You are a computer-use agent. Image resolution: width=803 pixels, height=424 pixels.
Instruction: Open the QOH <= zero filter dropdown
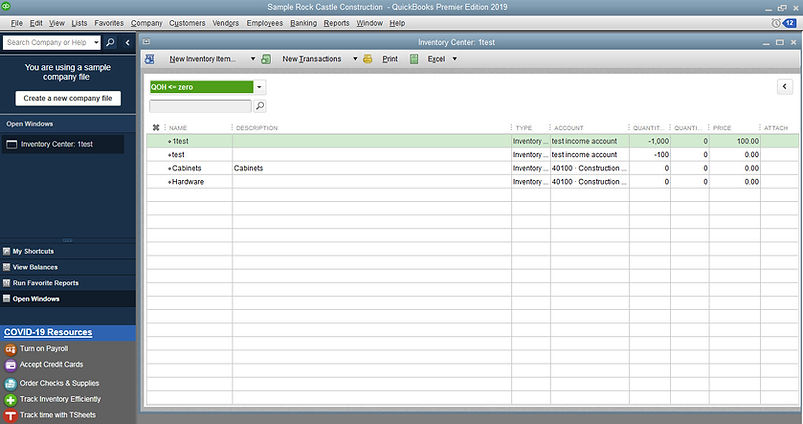pyautogui.click(x=259, y=87)
